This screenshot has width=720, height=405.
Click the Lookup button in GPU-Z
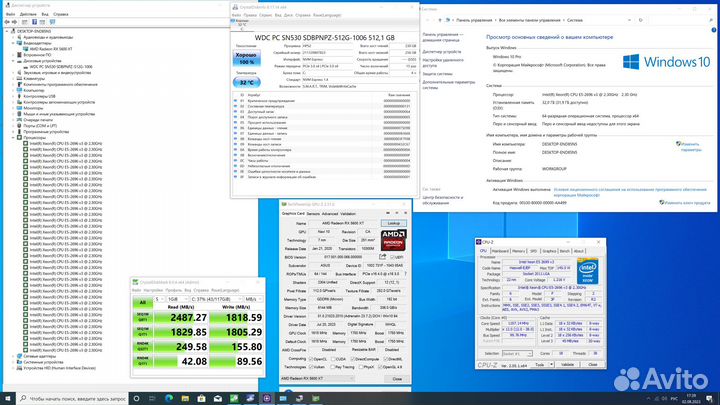pyautogui.click(x=394, y=223)
